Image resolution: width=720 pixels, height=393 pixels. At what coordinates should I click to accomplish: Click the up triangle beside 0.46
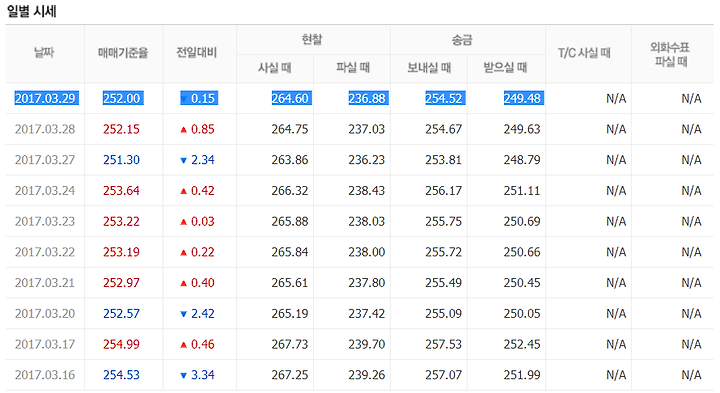[184, 345]
